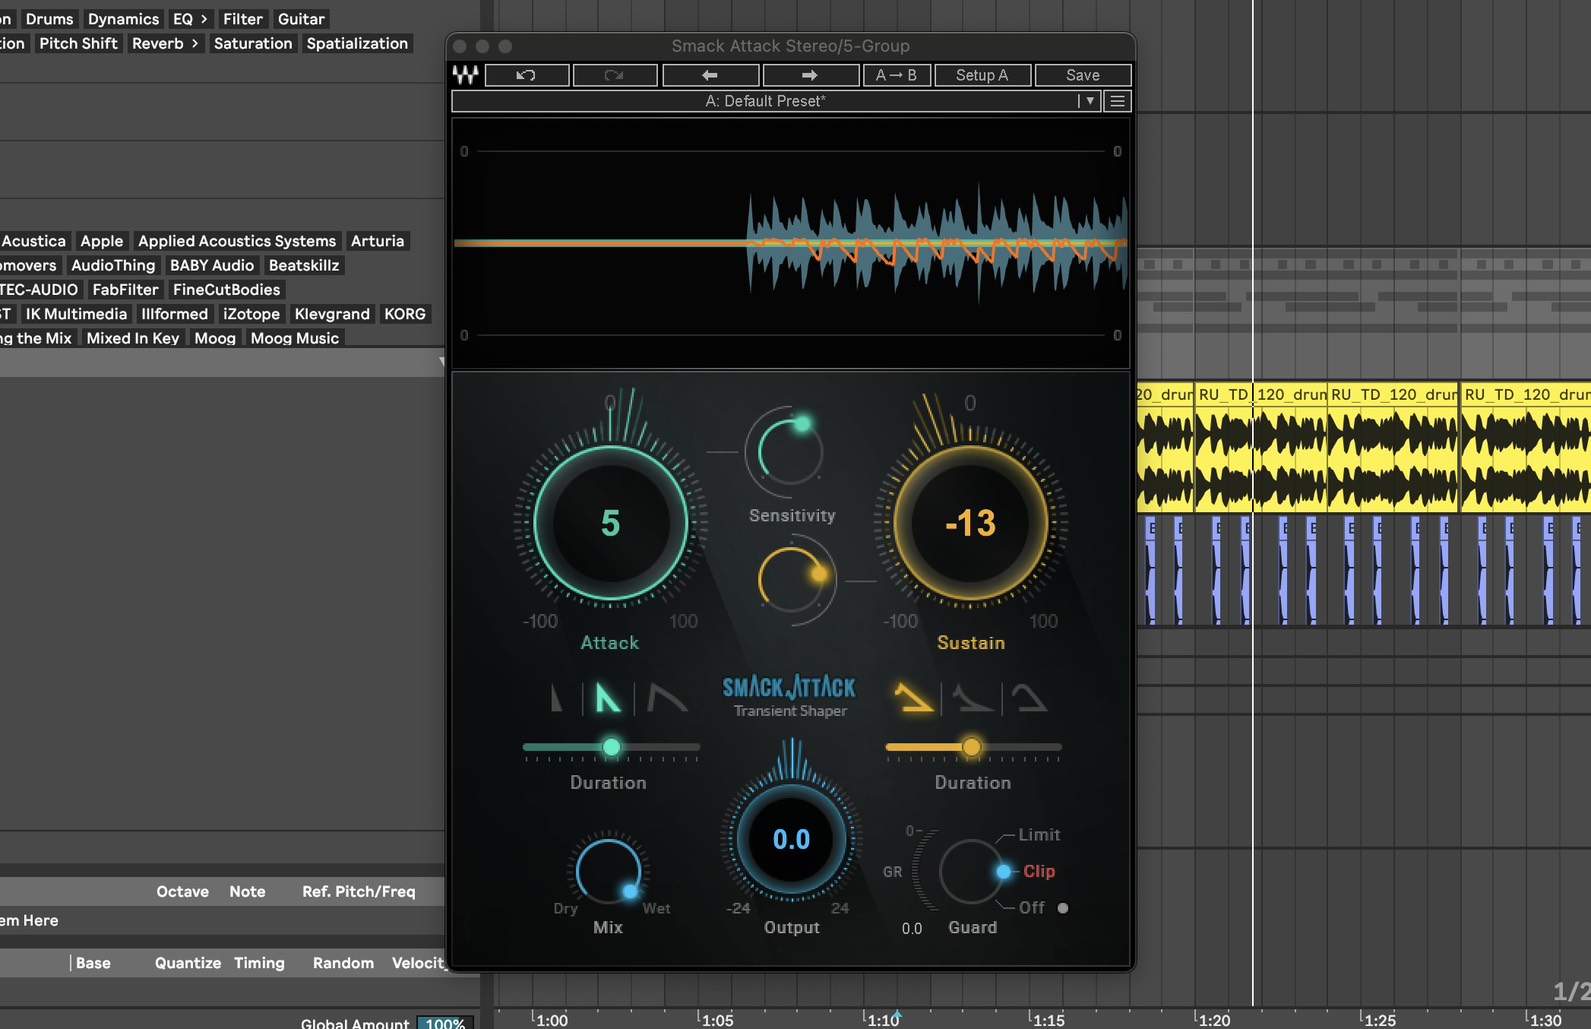
Task: Turn Guard mode Off
Action: (1032, 907)
